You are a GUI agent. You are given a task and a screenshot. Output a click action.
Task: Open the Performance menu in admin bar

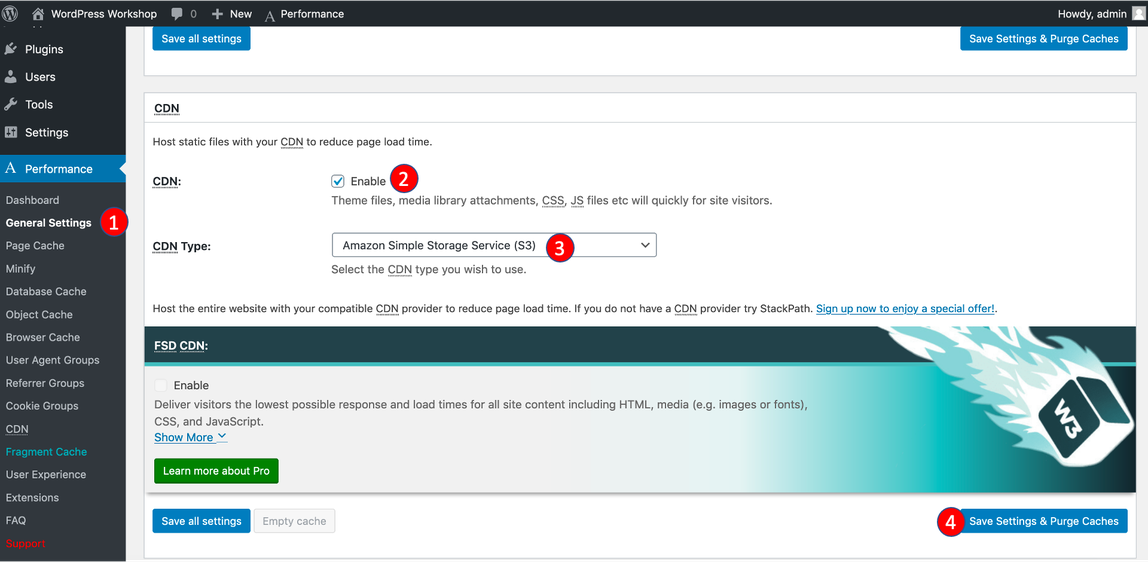(304, 14)
